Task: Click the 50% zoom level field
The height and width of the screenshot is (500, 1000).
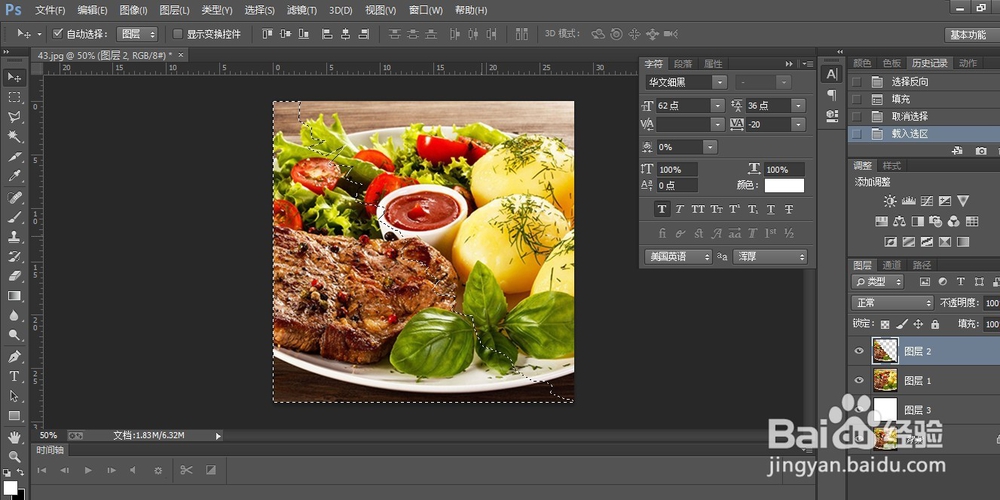Action: (x=48, y=435)
